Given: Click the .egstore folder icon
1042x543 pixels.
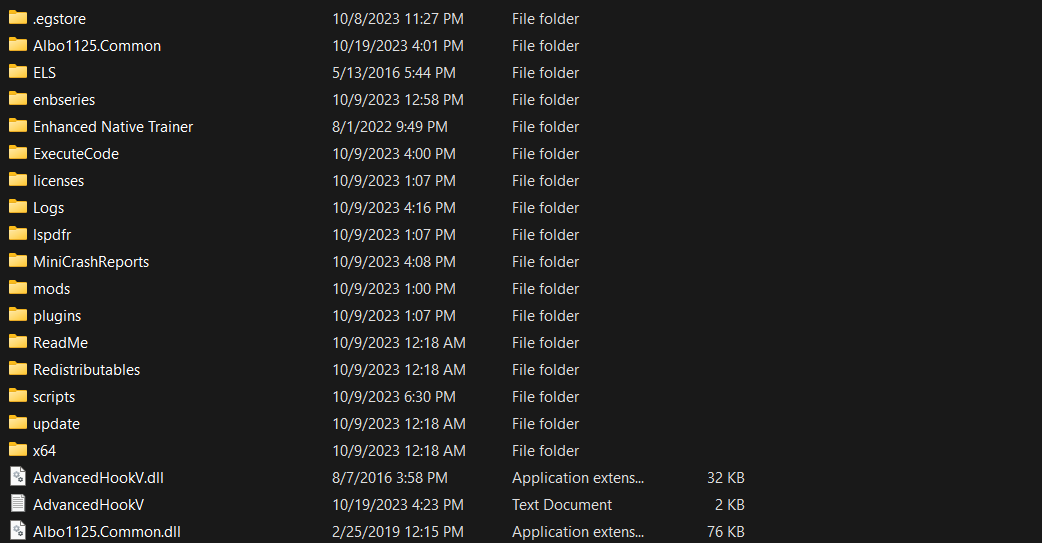Looking at the screenshot, I should (17, 18).
